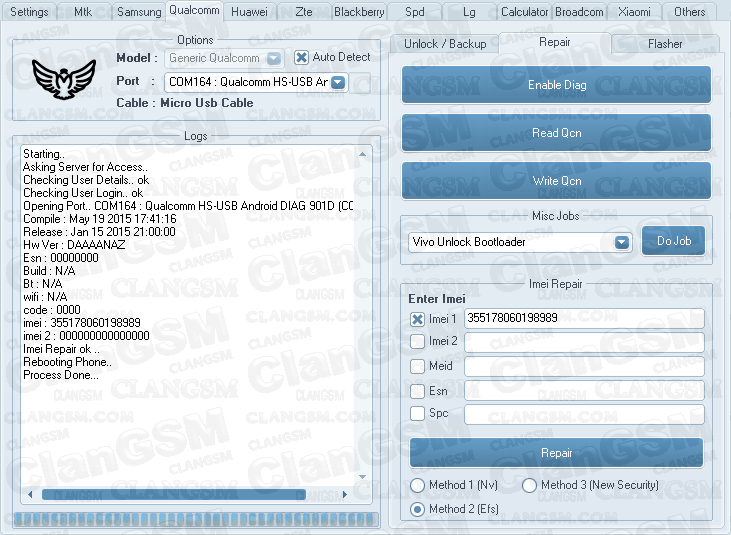Open the Zte tab
Viewport: 731px width, 535px height.
pos(304,12)
